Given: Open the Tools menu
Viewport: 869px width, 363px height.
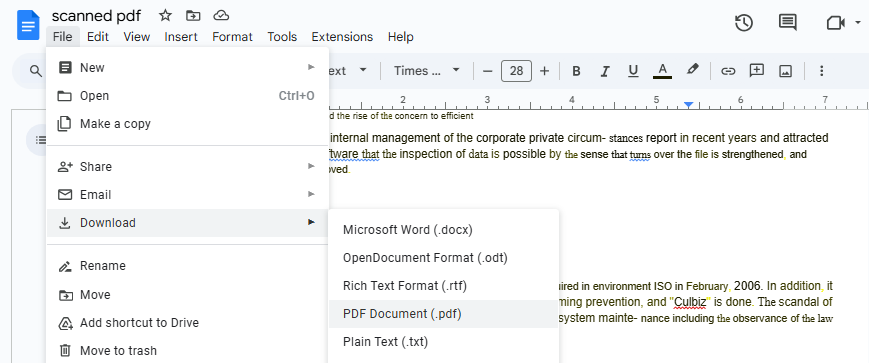Looking at the screenshot, I should [x=282, y=37].
